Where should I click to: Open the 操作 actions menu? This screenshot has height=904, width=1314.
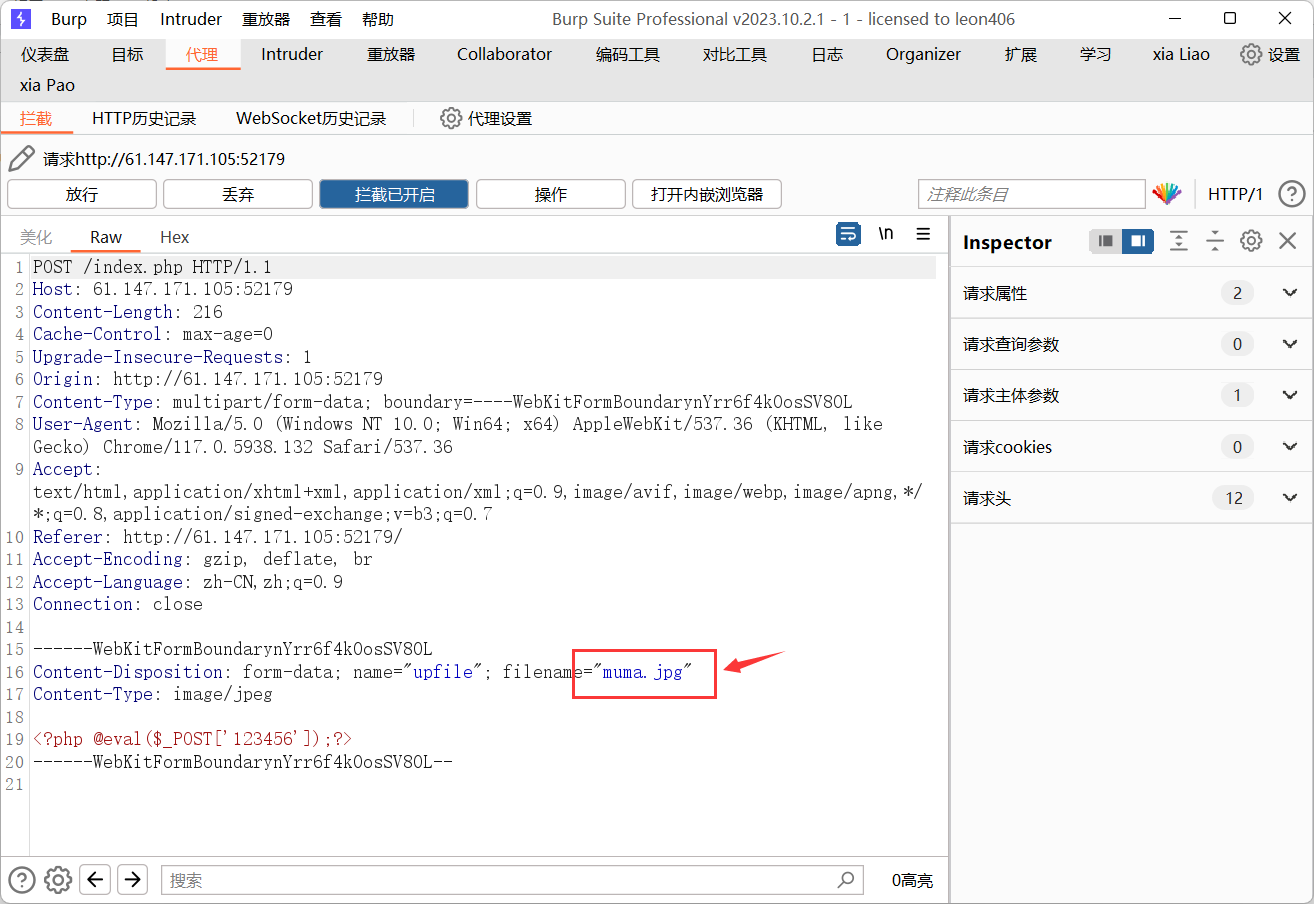point(551,194)
